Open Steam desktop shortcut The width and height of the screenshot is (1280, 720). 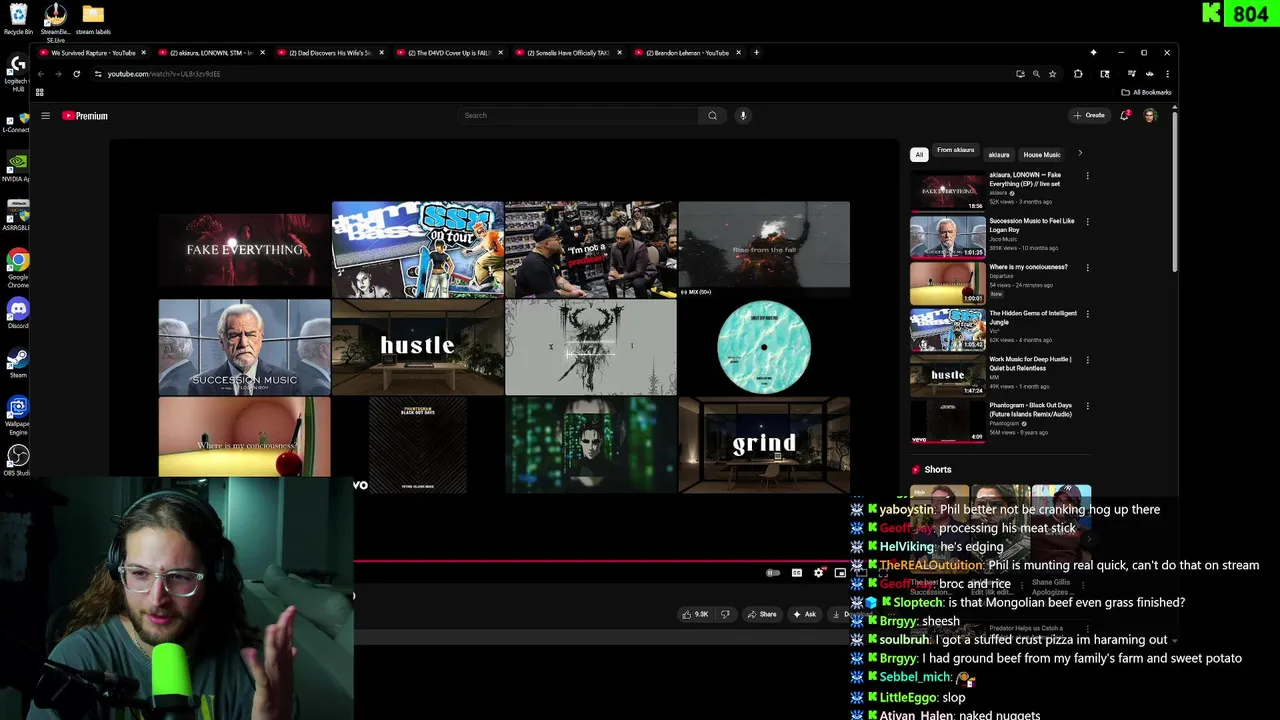point(18,363)
